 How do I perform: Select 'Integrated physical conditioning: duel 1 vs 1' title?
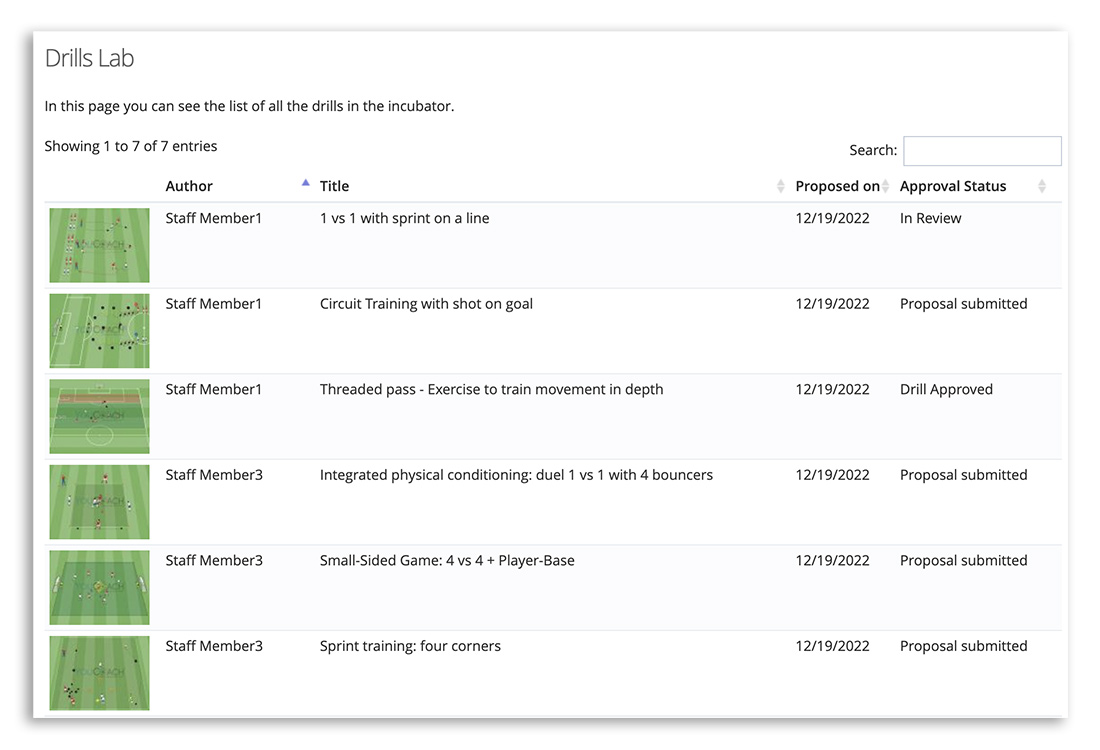point(516,475)
